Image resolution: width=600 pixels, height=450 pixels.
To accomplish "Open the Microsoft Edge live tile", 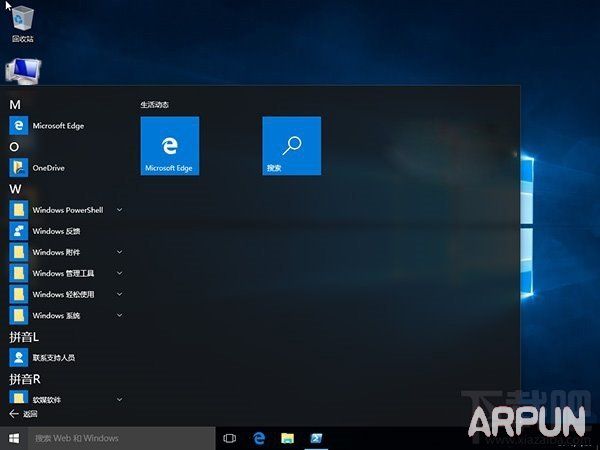I will tap(170, 146).
